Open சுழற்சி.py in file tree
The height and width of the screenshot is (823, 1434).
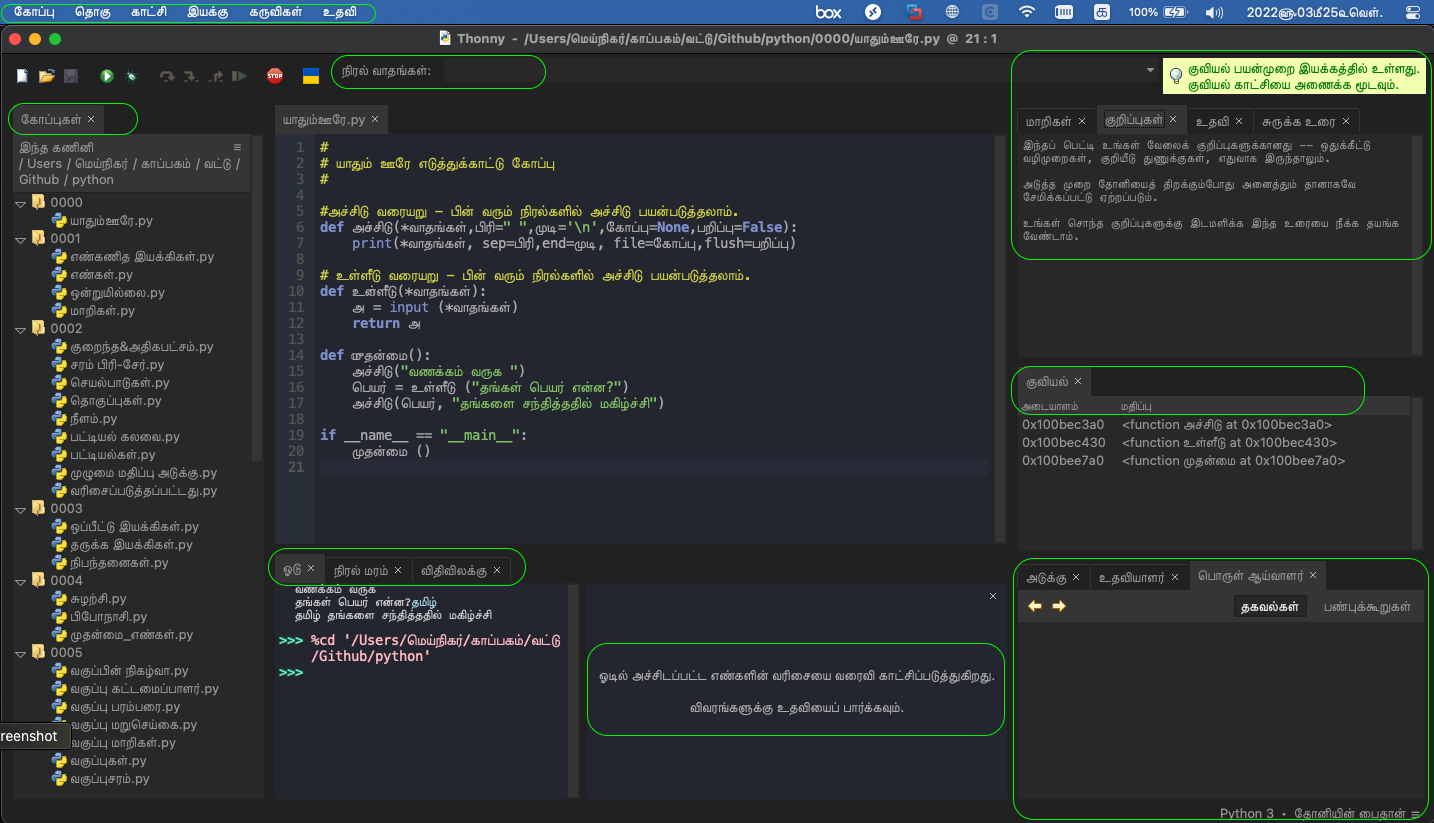[98, 599]
